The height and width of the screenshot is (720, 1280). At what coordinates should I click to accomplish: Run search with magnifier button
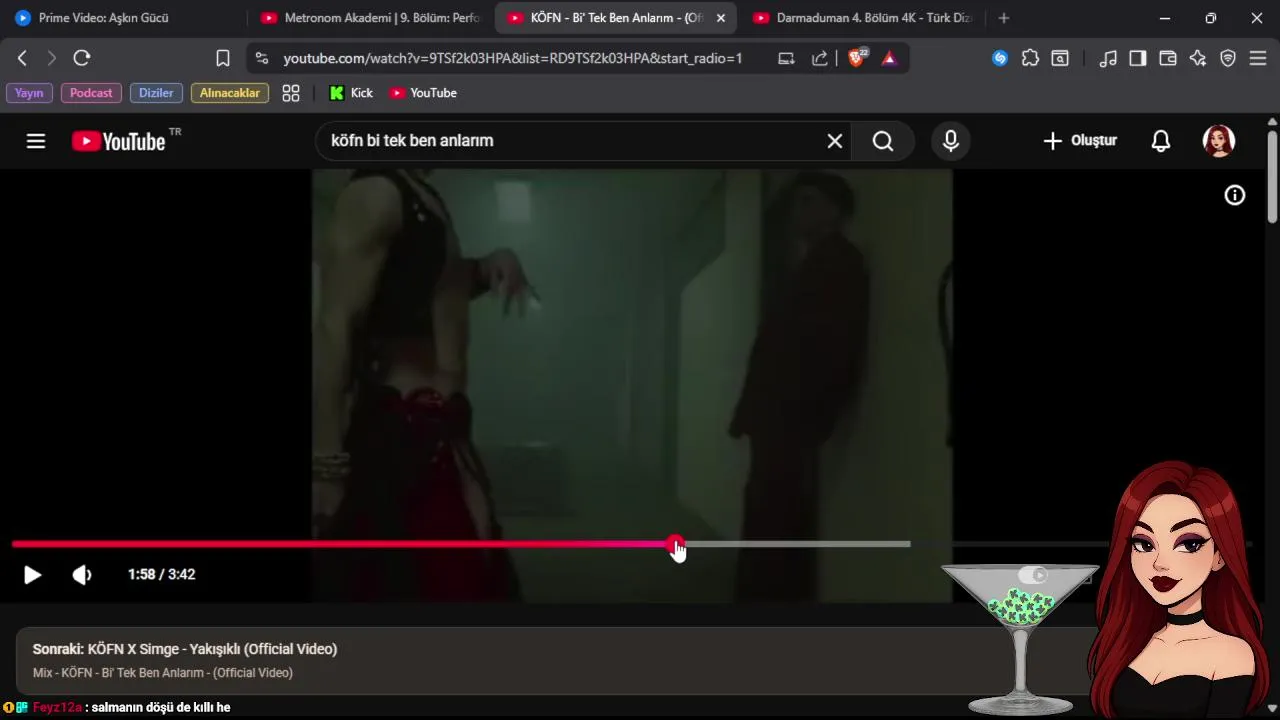pyautogui.click(x=883, y=141)
